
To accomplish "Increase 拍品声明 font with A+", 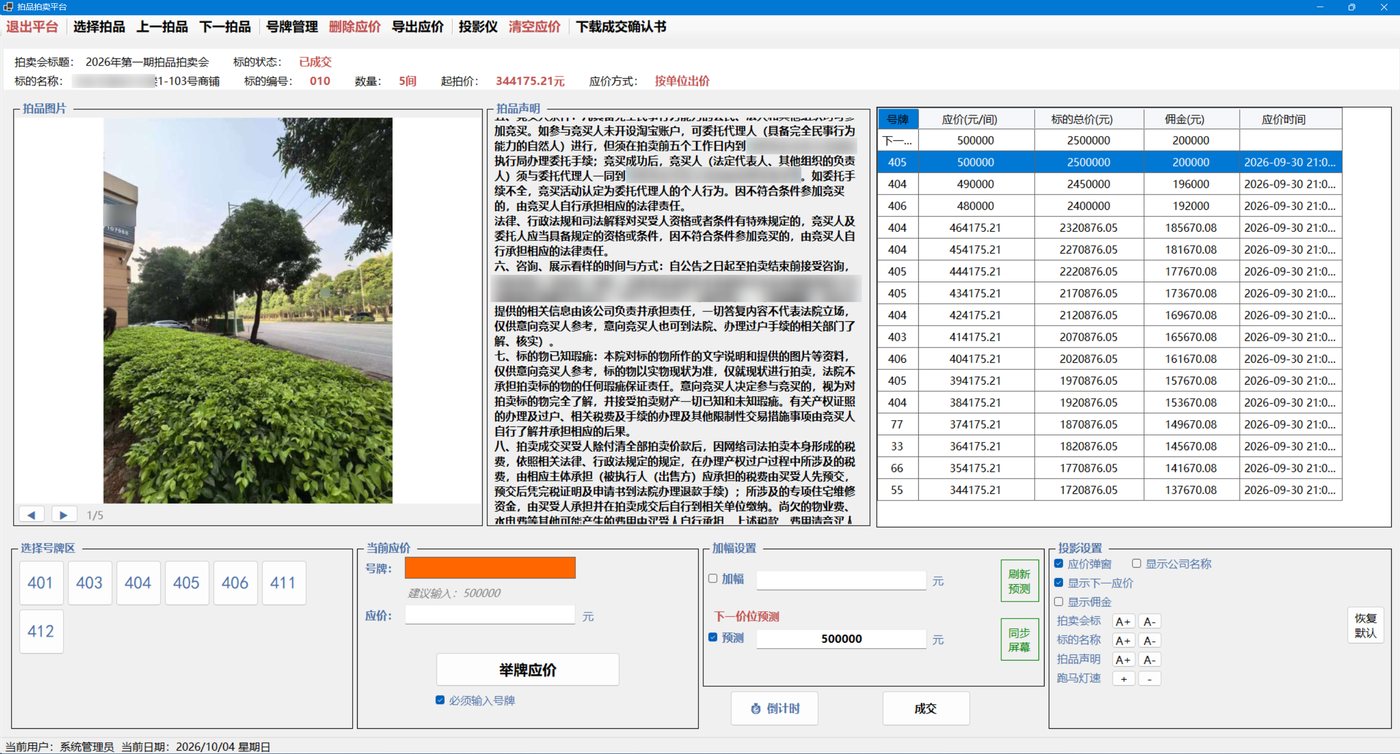I will 1123,659.
